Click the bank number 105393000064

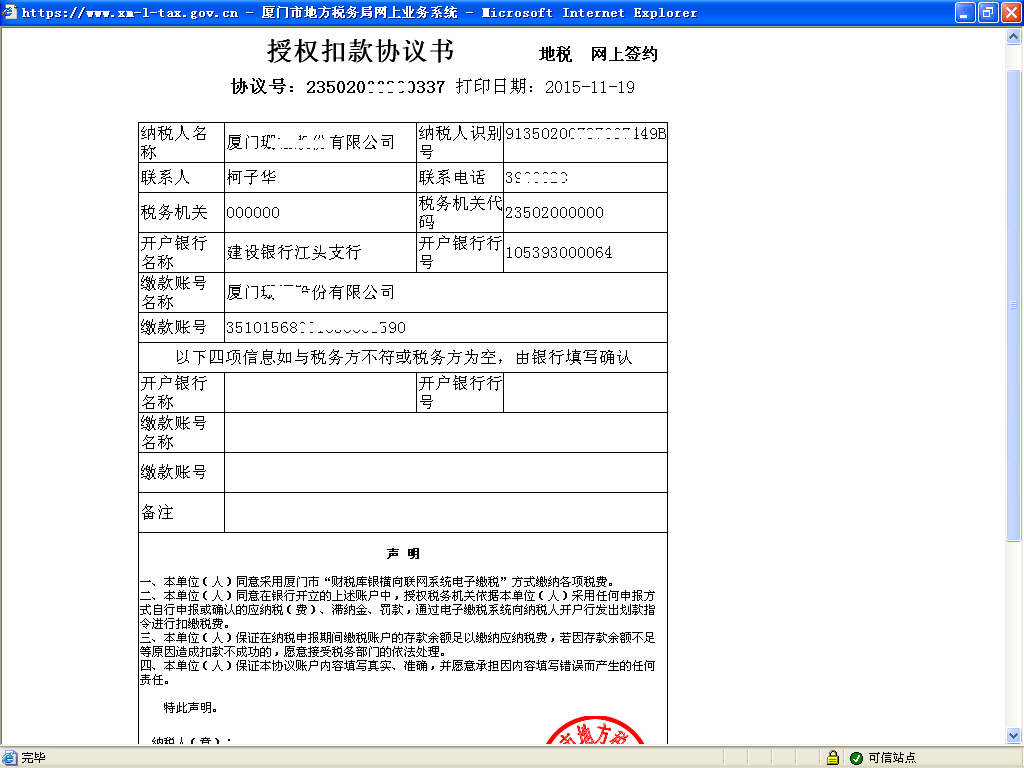[x=558, y=252]
